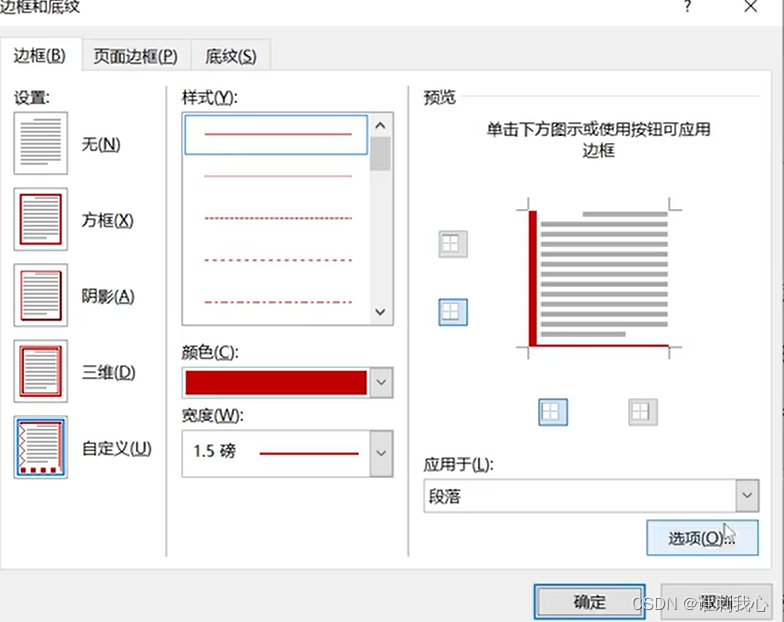This screenshot has height=622, width=784.
Task: Choose the dash-dot line style
Action: click(x=278, y=302)
